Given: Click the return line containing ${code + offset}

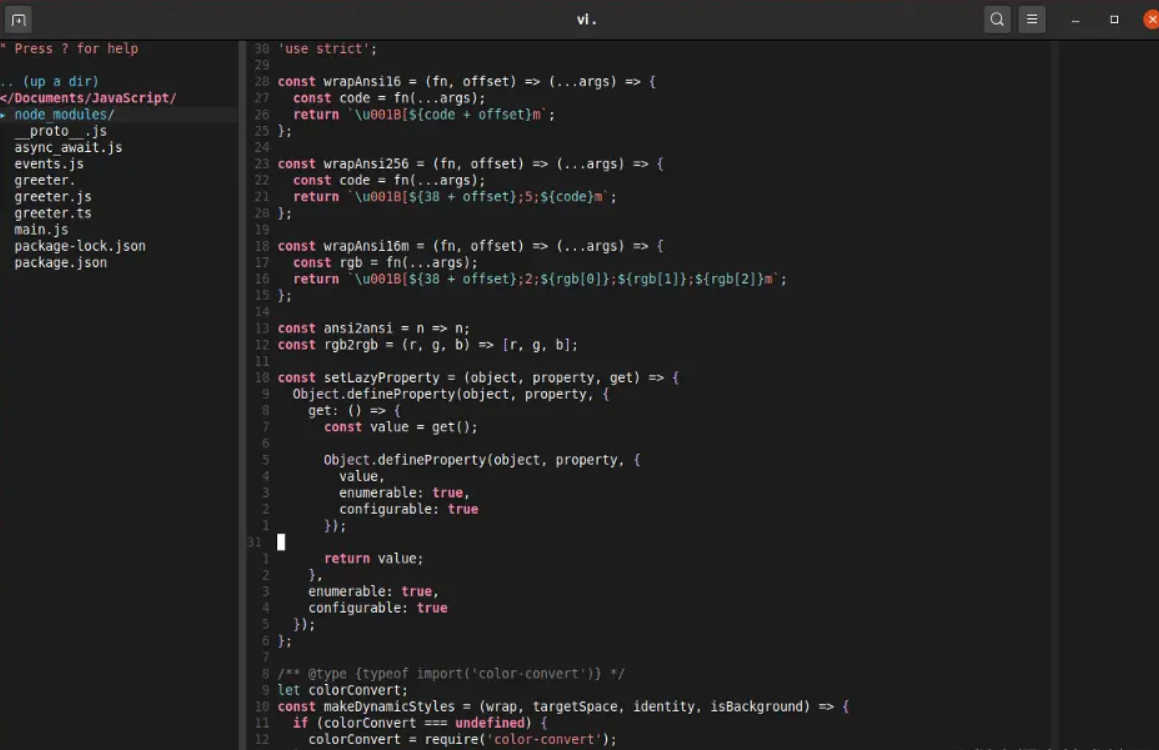Looking at the screenshot, I should click(424, 115).
